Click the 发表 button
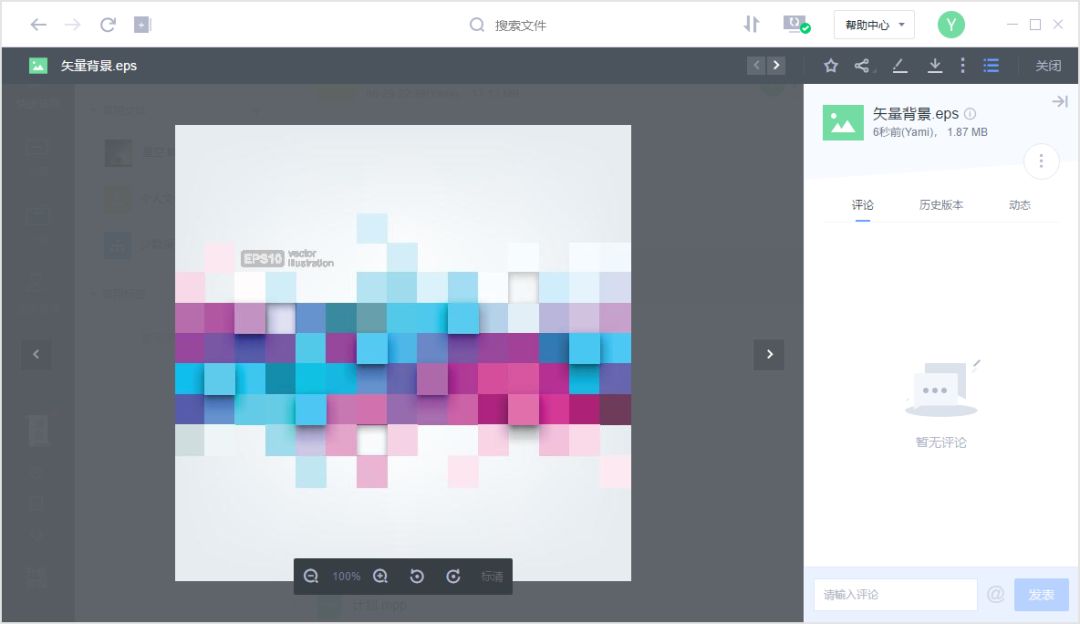 tap(1041, 594)
